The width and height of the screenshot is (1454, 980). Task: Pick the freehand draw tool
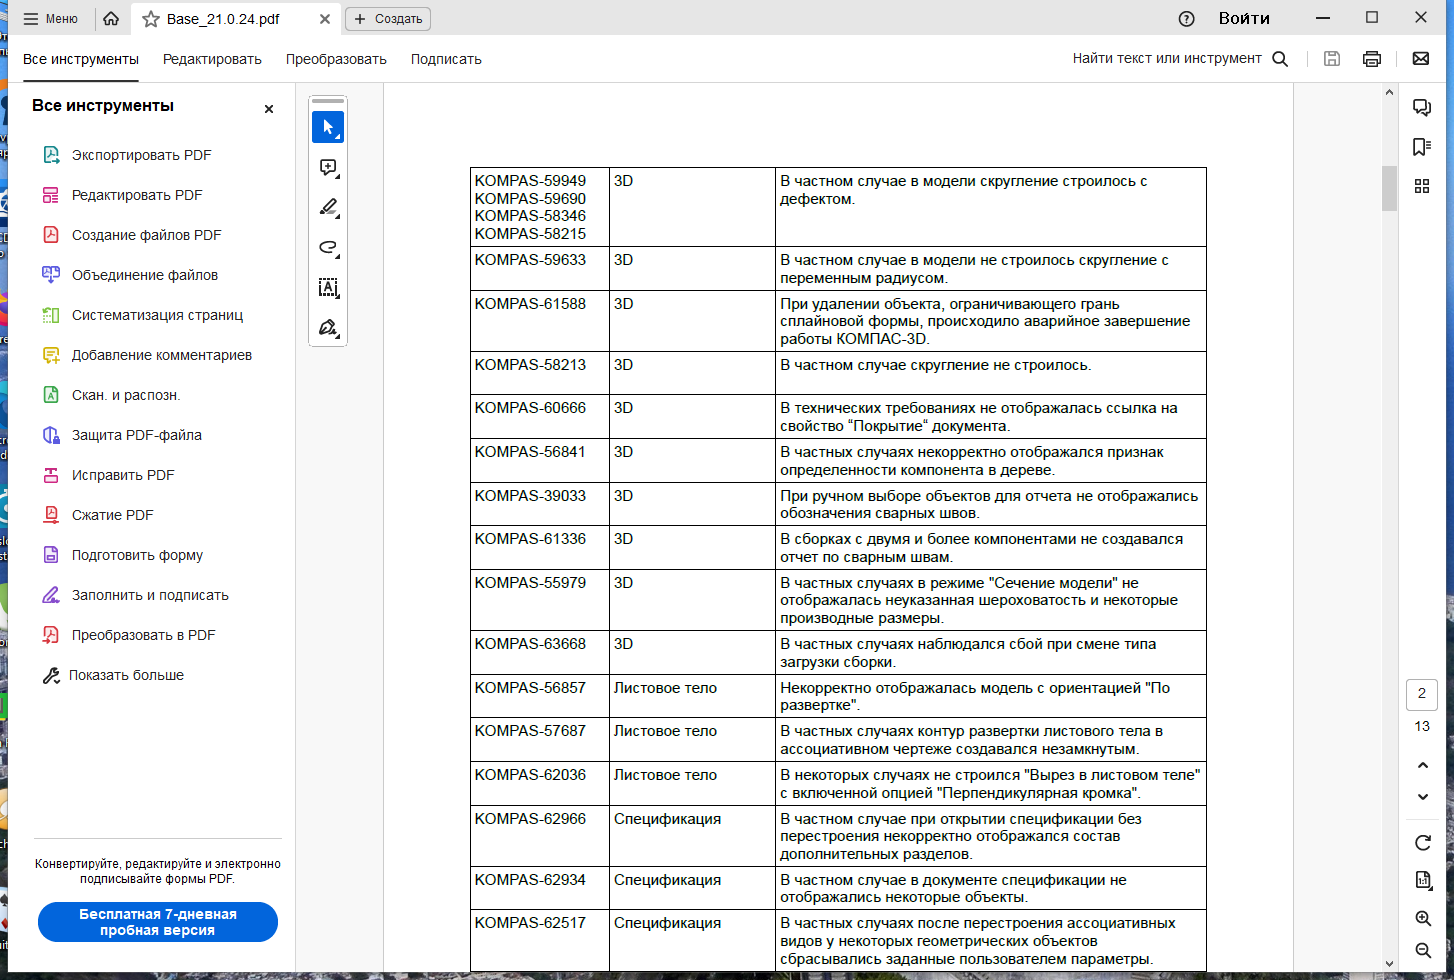click(328, 247)
